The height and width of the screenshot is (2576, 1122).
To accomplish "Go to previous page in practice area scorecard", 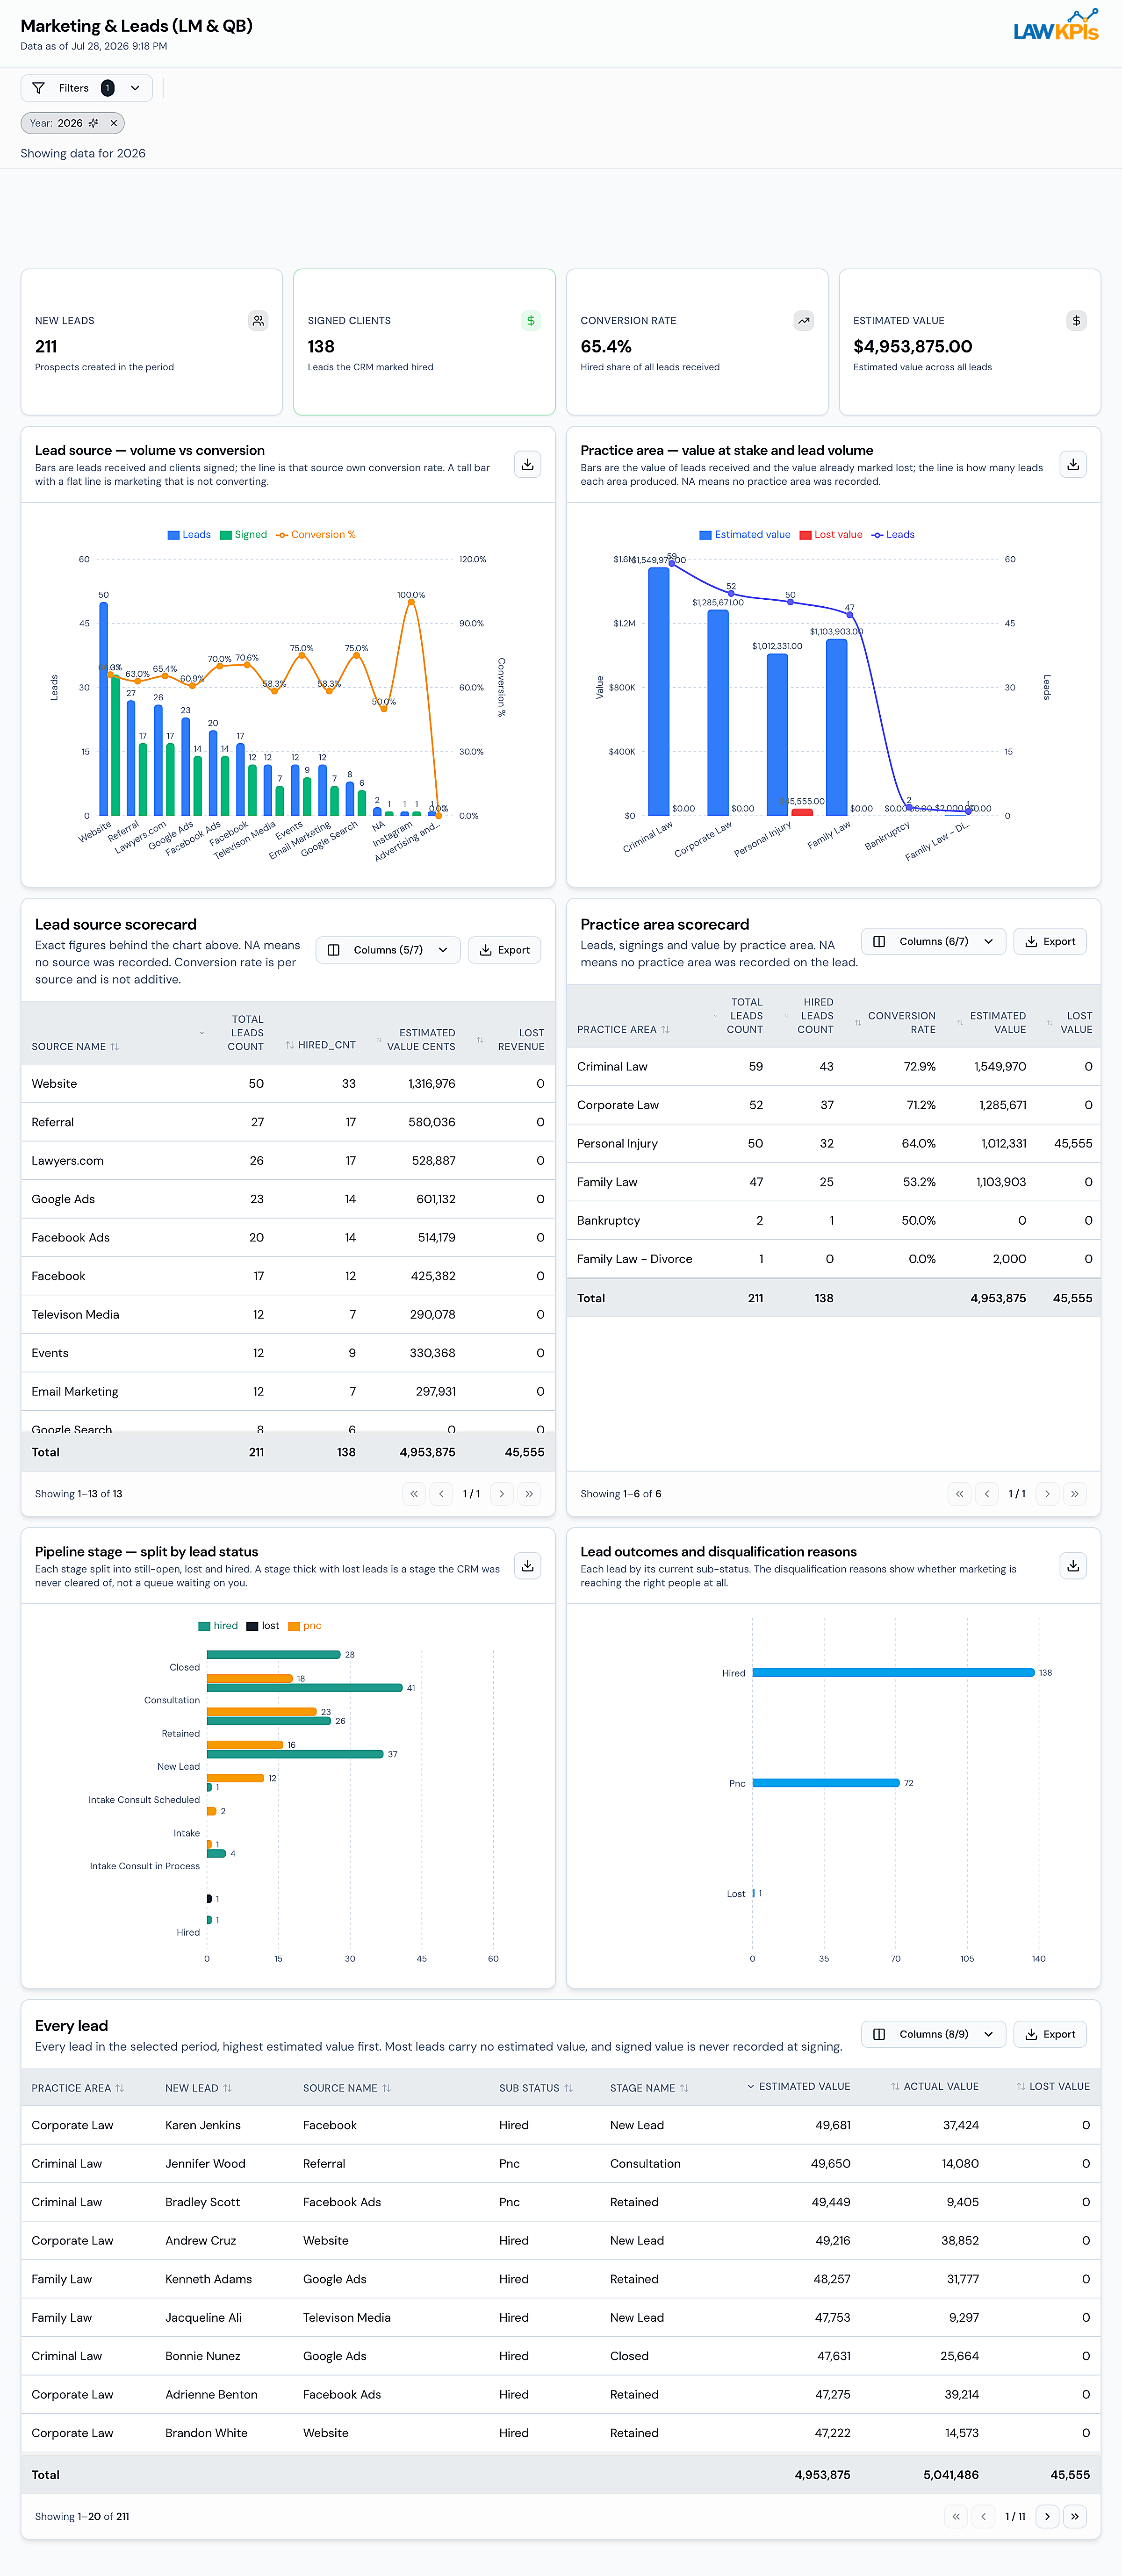I will coord(987,1494).
